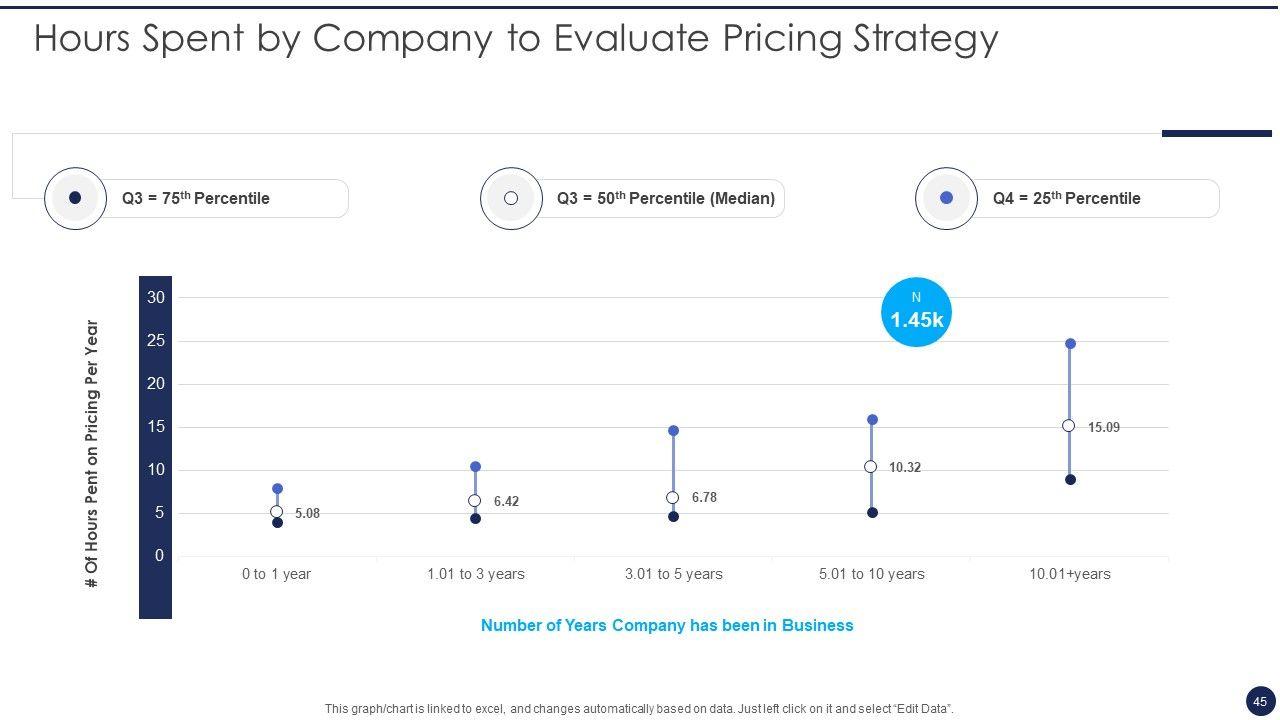The height and width of the screenshot is (720, 1280).
Task: Select the median marker labeled 10.32
Action: [871, 467]
